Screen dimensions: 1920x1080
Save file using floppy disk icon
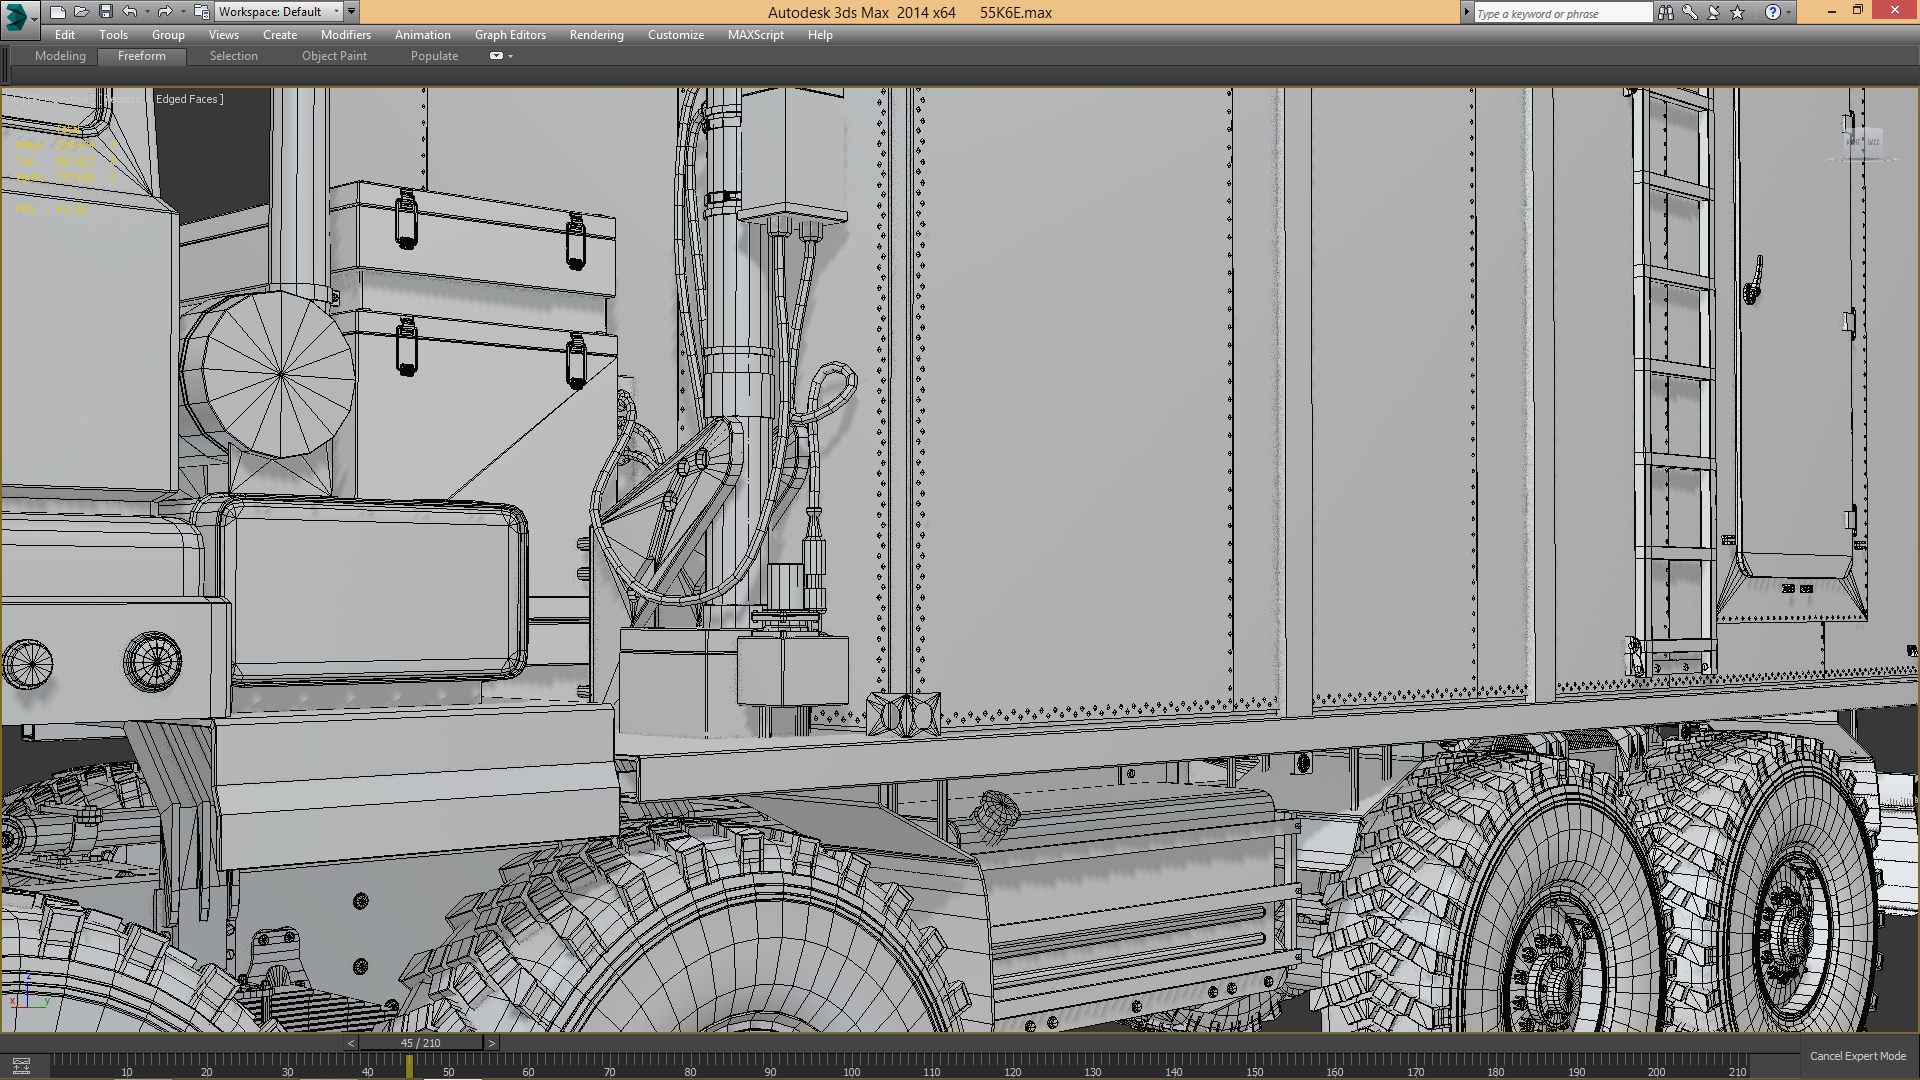tap(105, 12)
